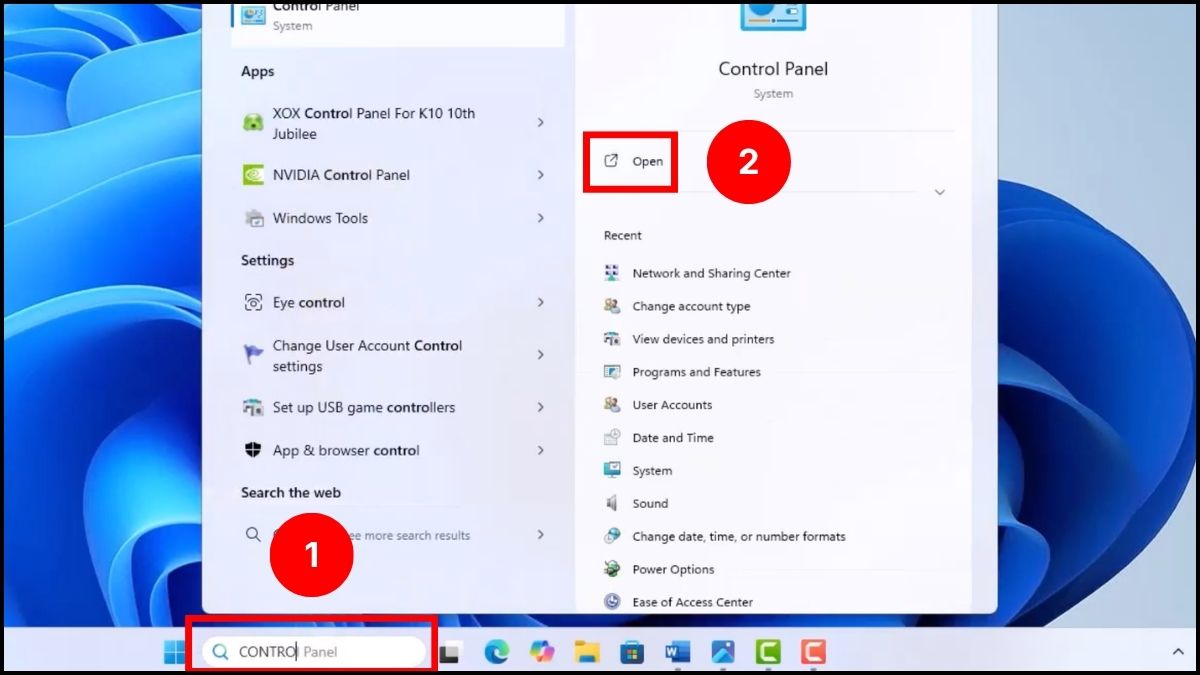Click Date and Time text in Recent
This screenshot has width=1200, height=675.
[673, 438]
